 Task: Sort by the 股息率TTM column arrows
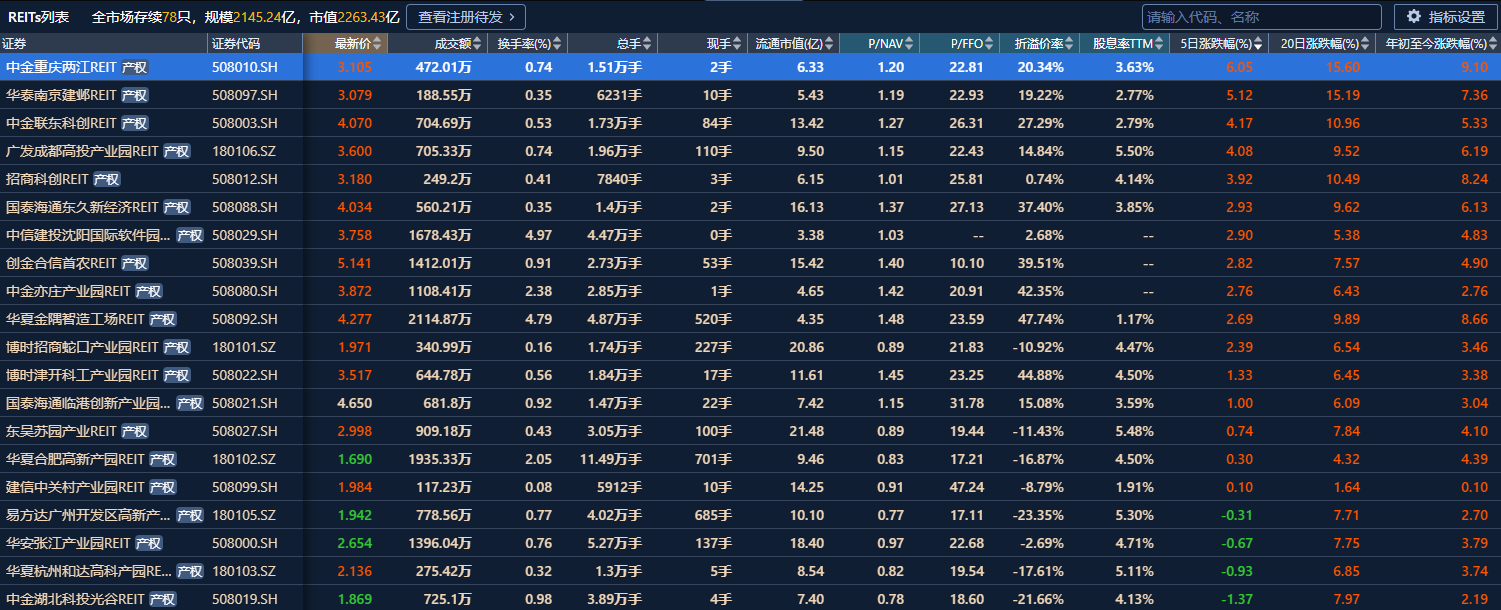tap(1159, 43)
